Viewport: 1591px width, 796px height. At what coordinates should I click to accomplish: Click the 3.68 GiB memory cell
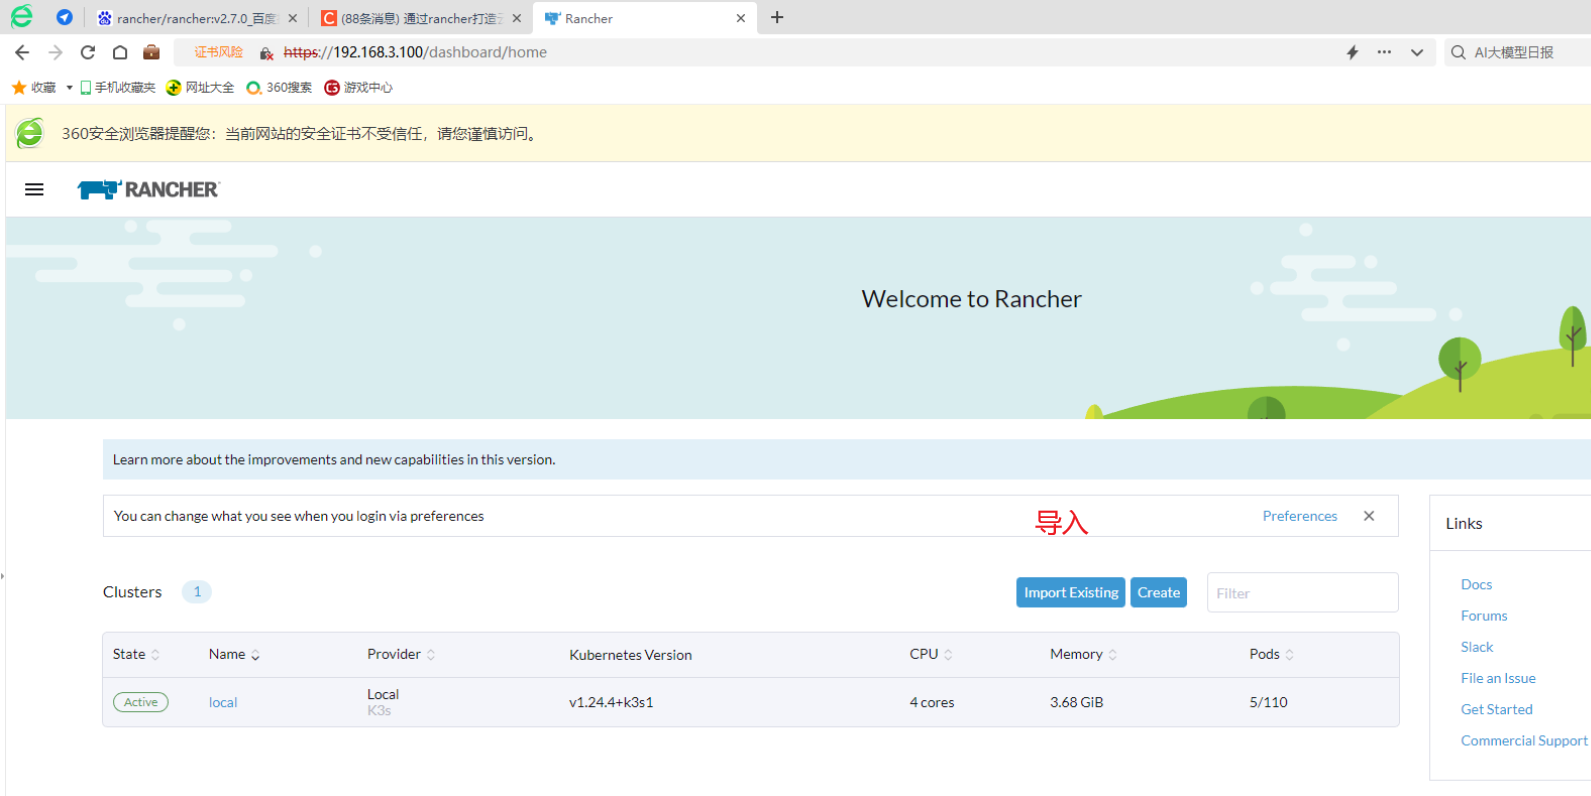coord(1076,702)
